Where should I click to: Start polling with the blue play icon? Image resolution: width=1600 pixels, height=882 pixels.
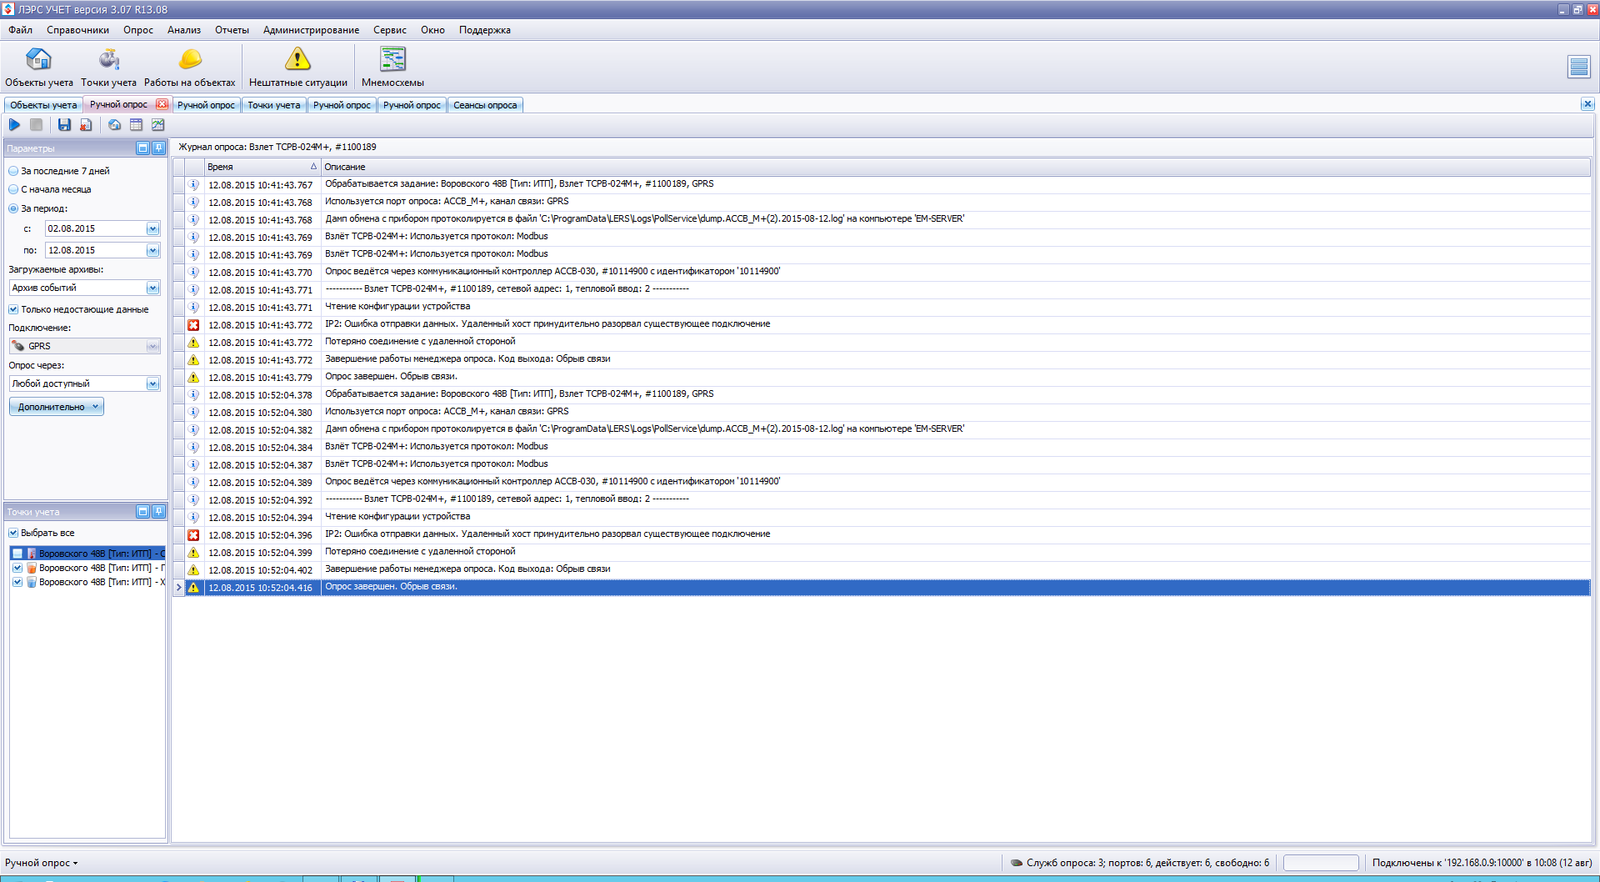(x=14, y=125)
